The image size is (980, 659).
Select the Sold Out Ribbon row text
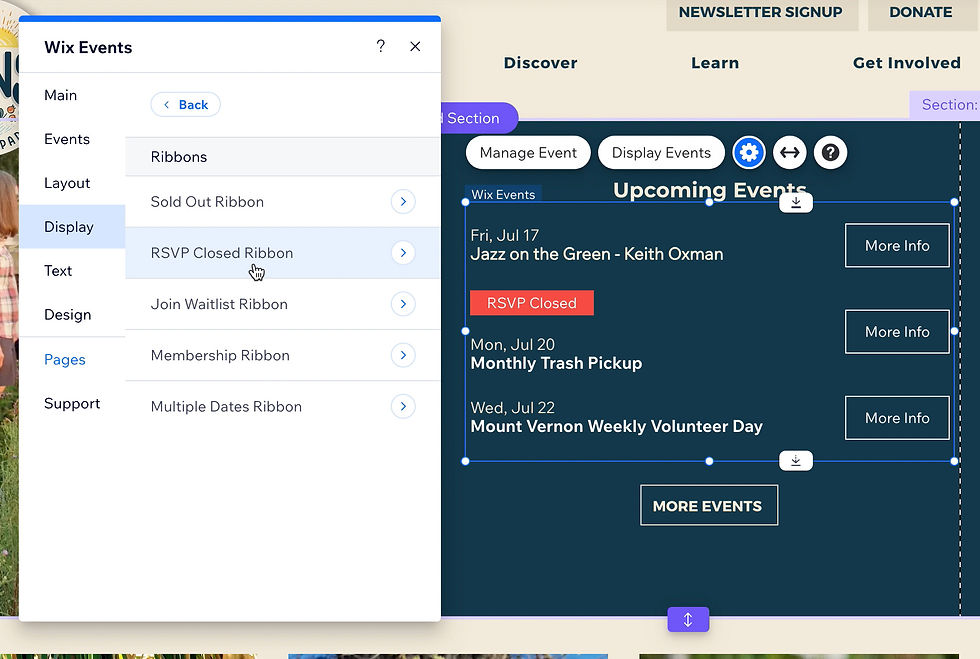[x=207, y=202]
